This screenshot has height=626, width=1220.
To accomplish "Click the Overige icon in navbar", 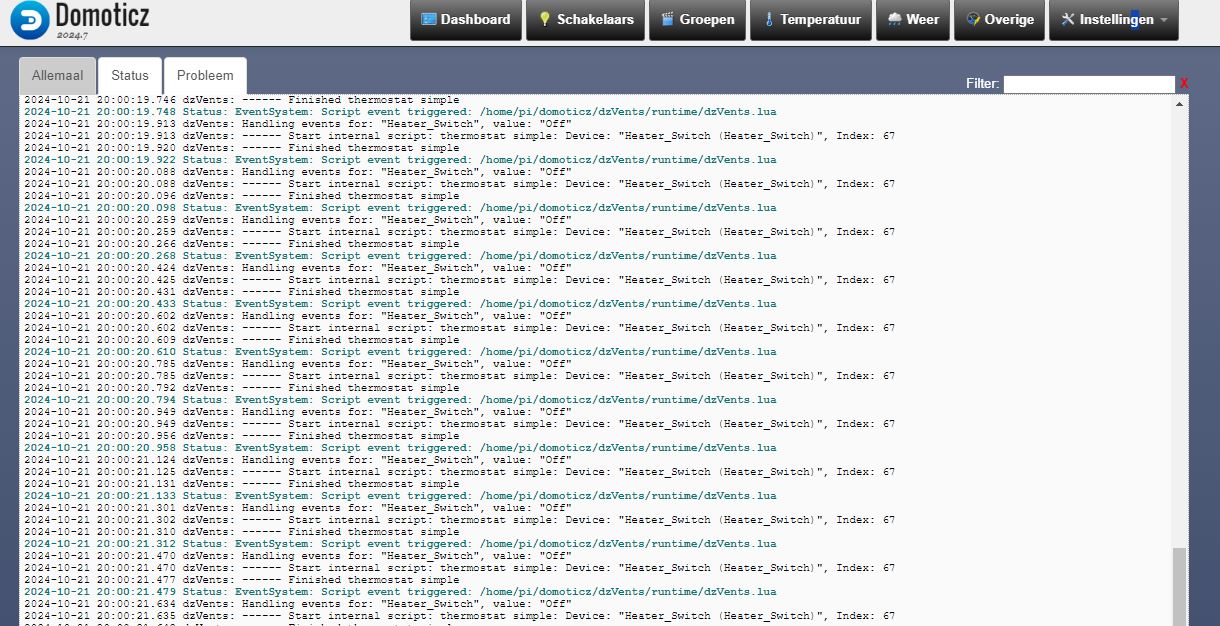I will pos(972,19).
